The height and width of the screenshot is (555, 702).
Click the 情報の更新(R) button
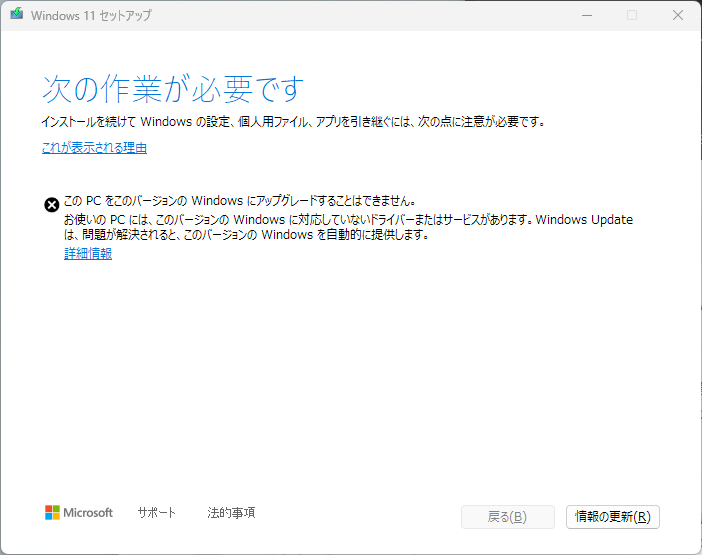pos(612,517)
